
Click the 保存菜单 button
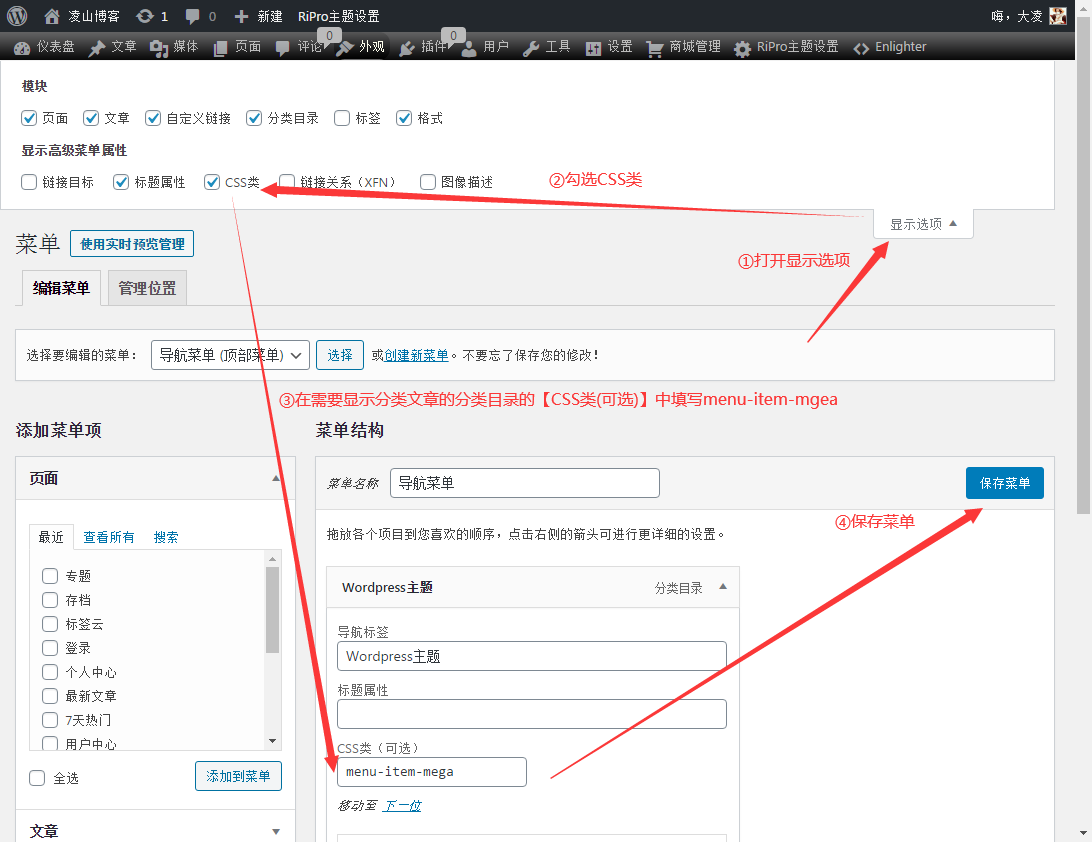pos(1004,483)
